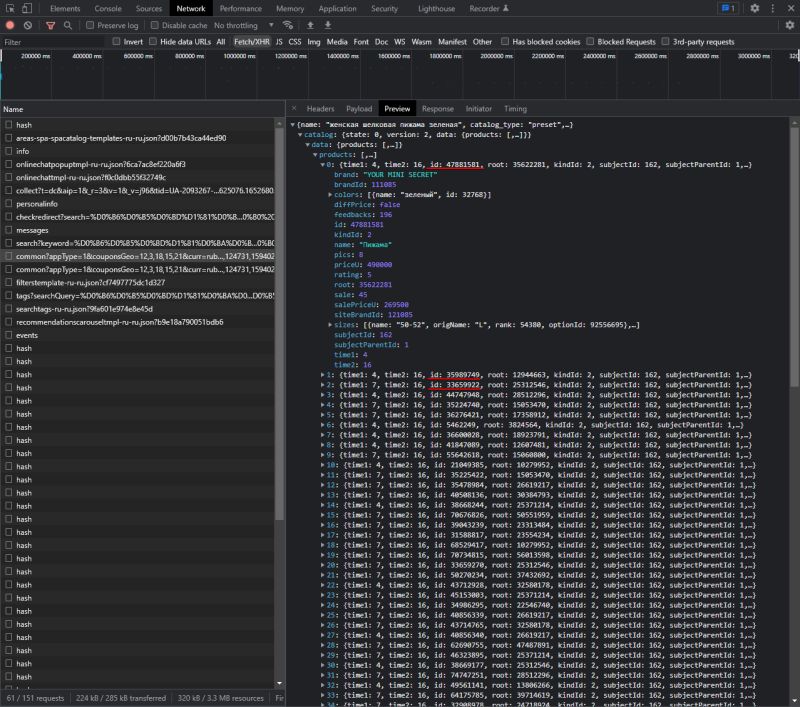Filter requests by Doc type
The image size is (800, 707).
pyautogui.click(x=381, y=42)
